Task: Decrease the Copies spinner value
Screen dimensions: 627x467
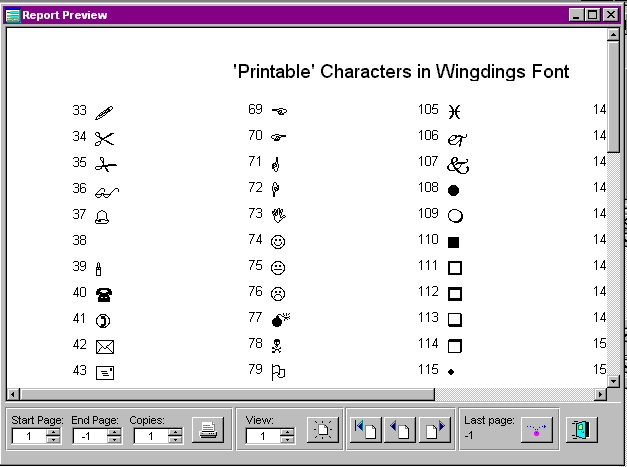Action: (175, 439)
